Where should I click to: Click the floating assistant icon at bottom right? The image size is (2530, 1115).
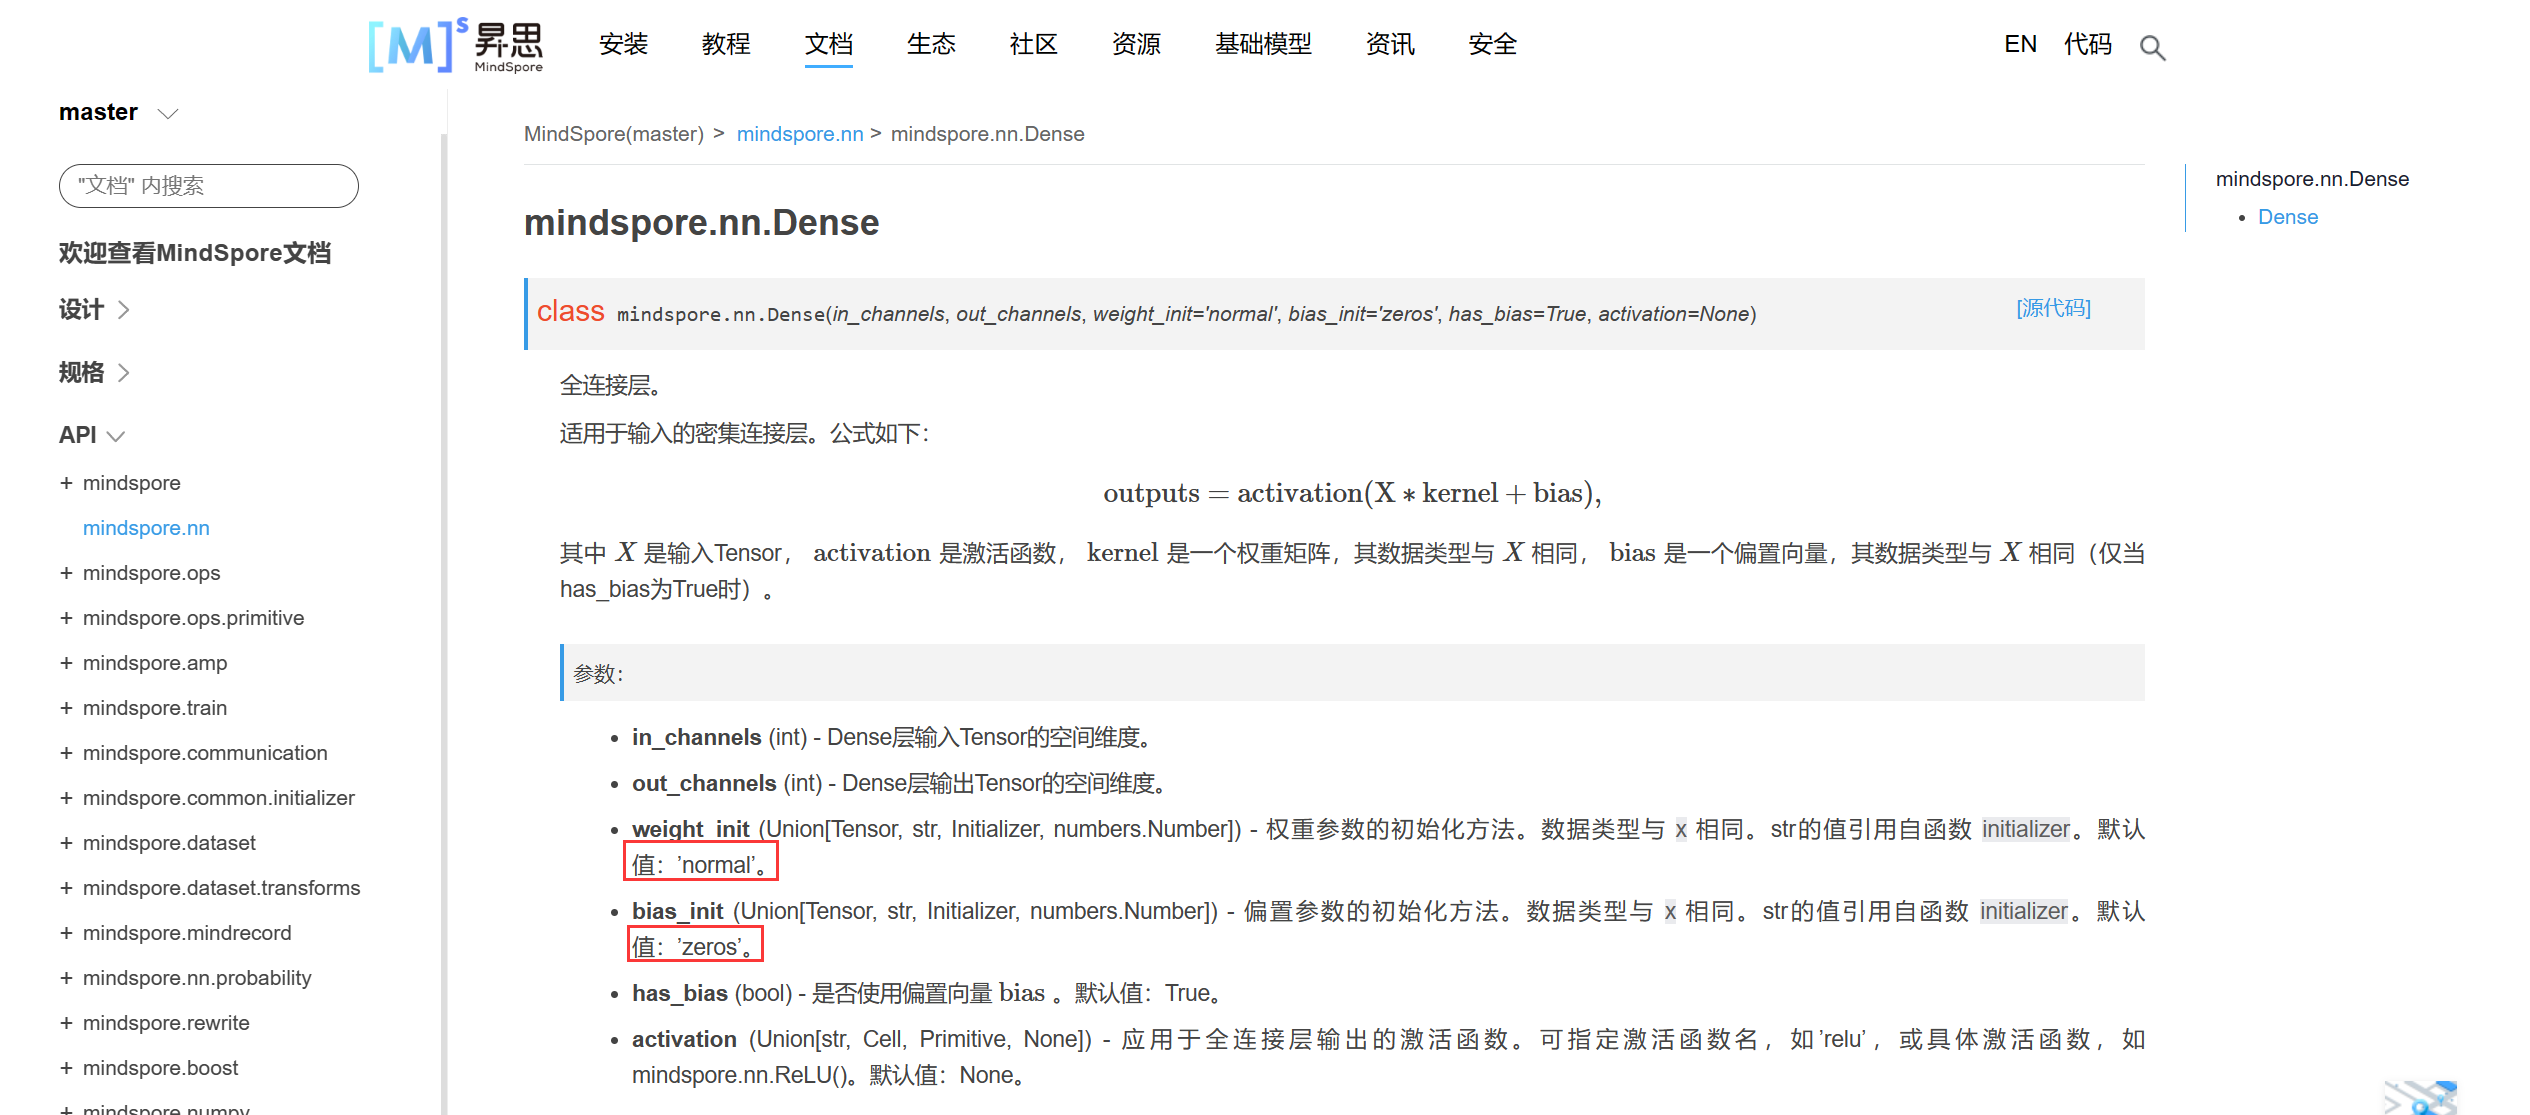point(2421,1097)
